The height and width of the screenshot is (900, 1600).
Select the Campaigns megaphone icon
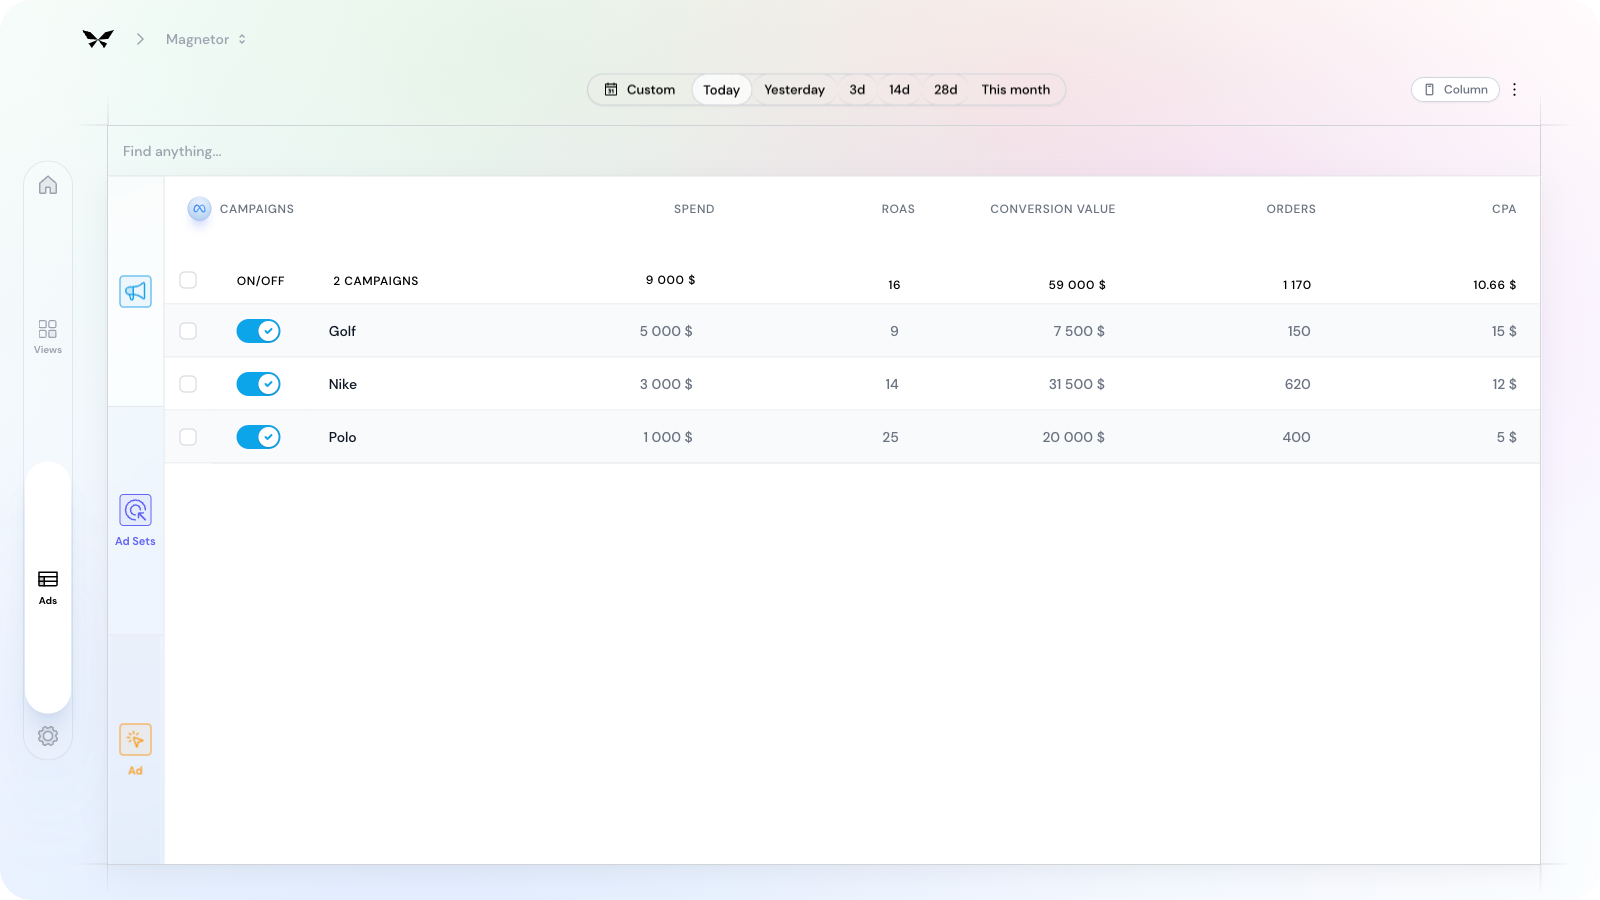(x=135, y=291)
